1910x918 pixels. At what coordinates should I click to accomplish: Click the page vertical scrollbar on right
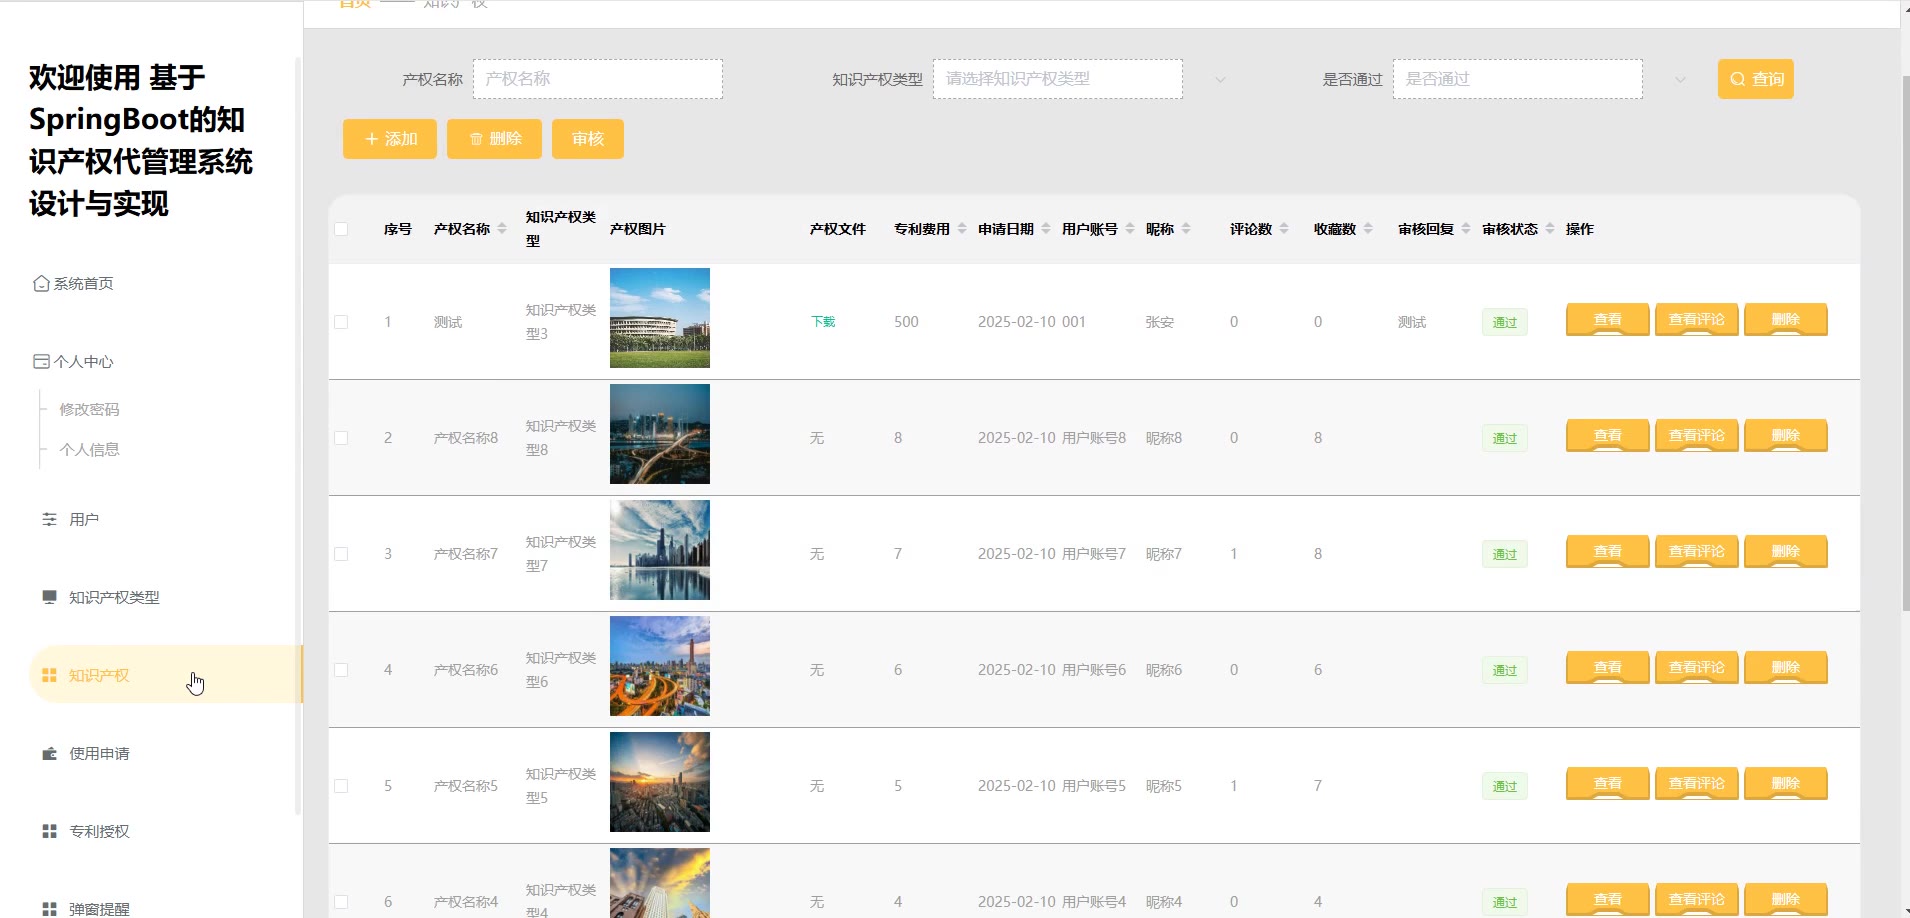pos(1904,340)
